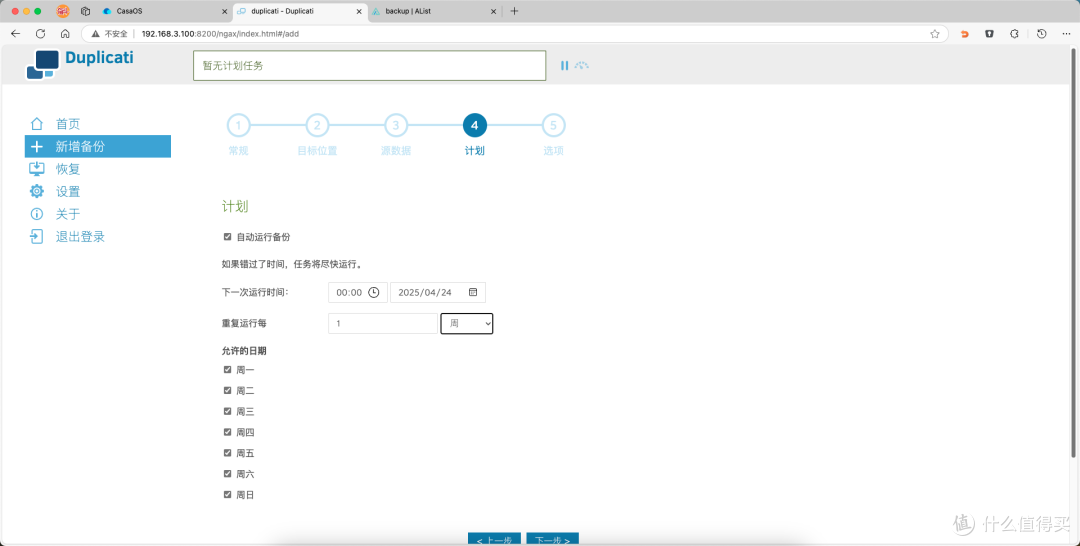Select 新增备份 in the sidebar
Screen dimensions: 1080x546
pyautogui.click(x=97, y=147)
